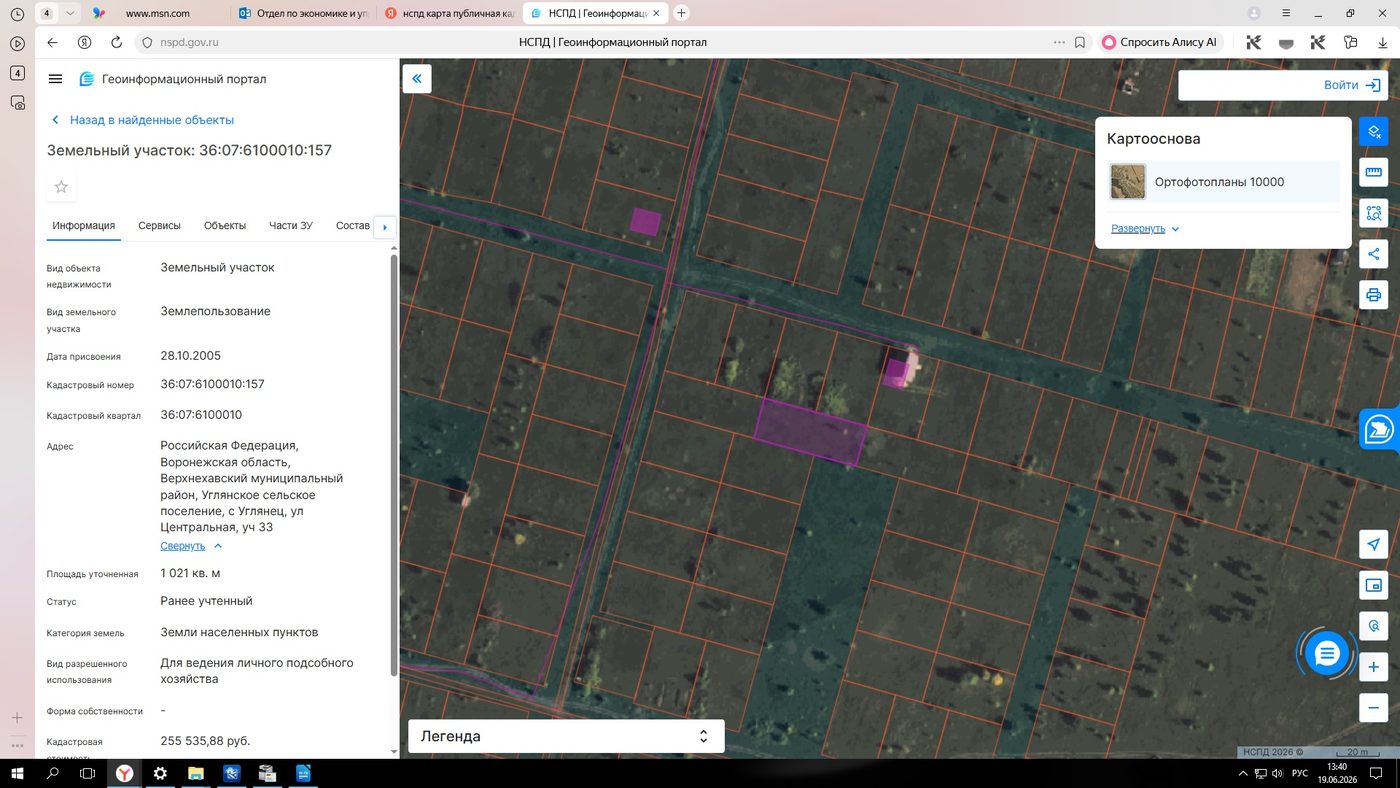The image size is (1400, 788).
Task: Switch to the Объекты tab
Action: [x=225, y=226]
